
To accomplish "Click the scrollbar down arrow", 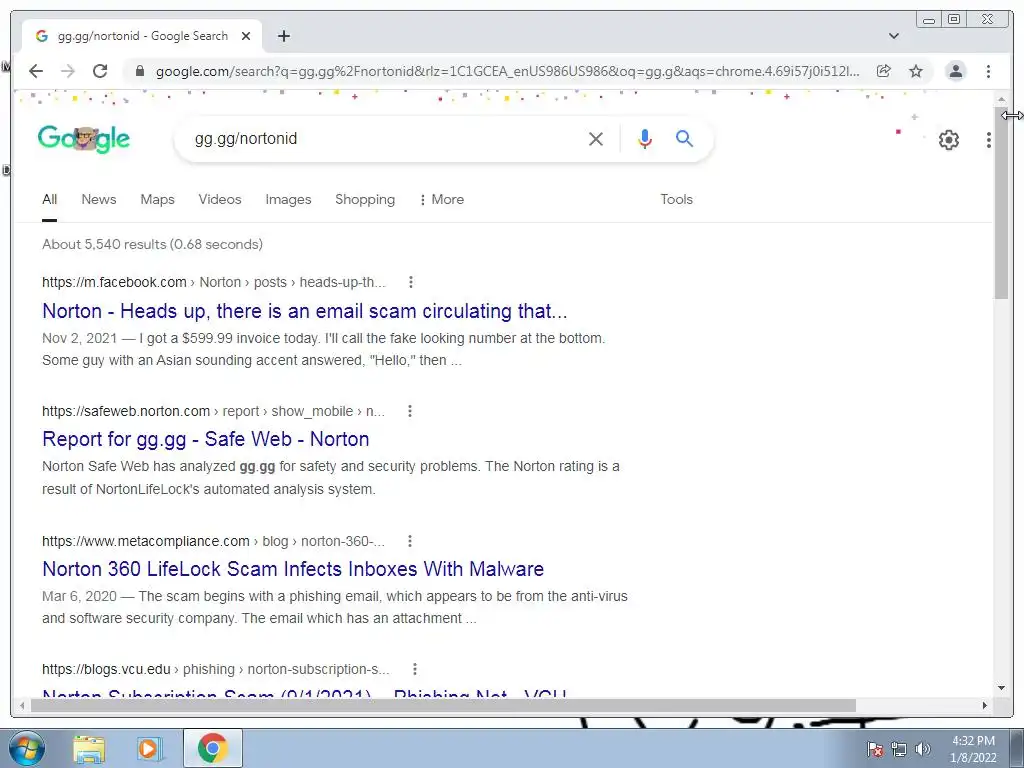I will 1002,688.
